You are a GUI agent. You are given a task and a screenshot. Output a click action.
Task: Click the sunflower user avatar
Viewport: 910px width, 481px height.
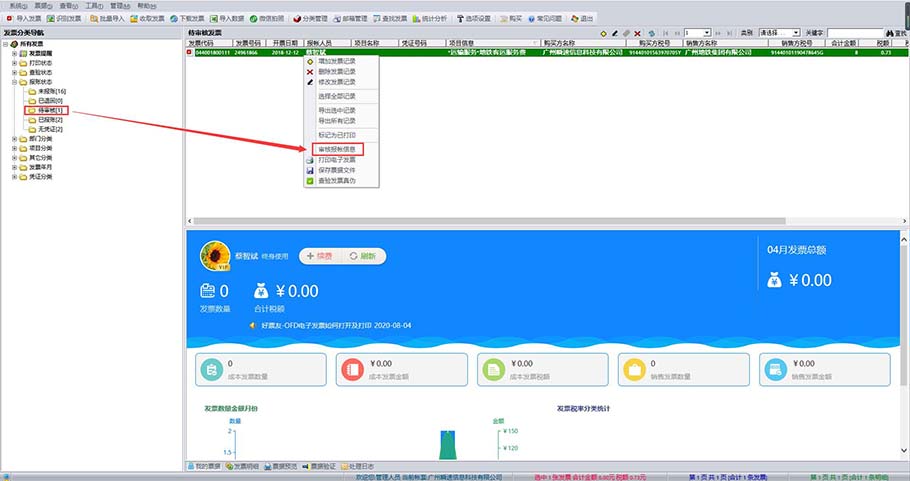(215, 256)
